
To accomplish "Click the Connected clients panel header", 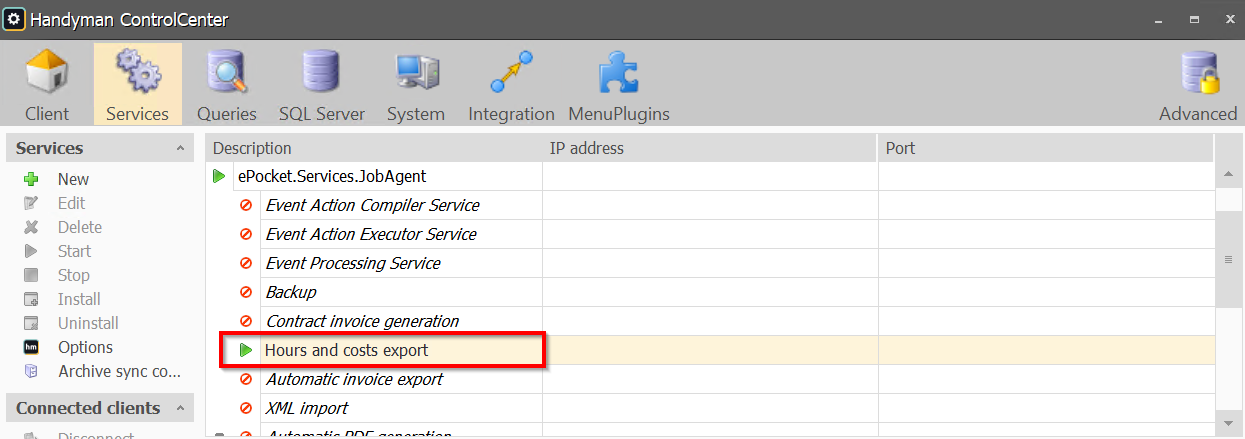I will point(100,408).
